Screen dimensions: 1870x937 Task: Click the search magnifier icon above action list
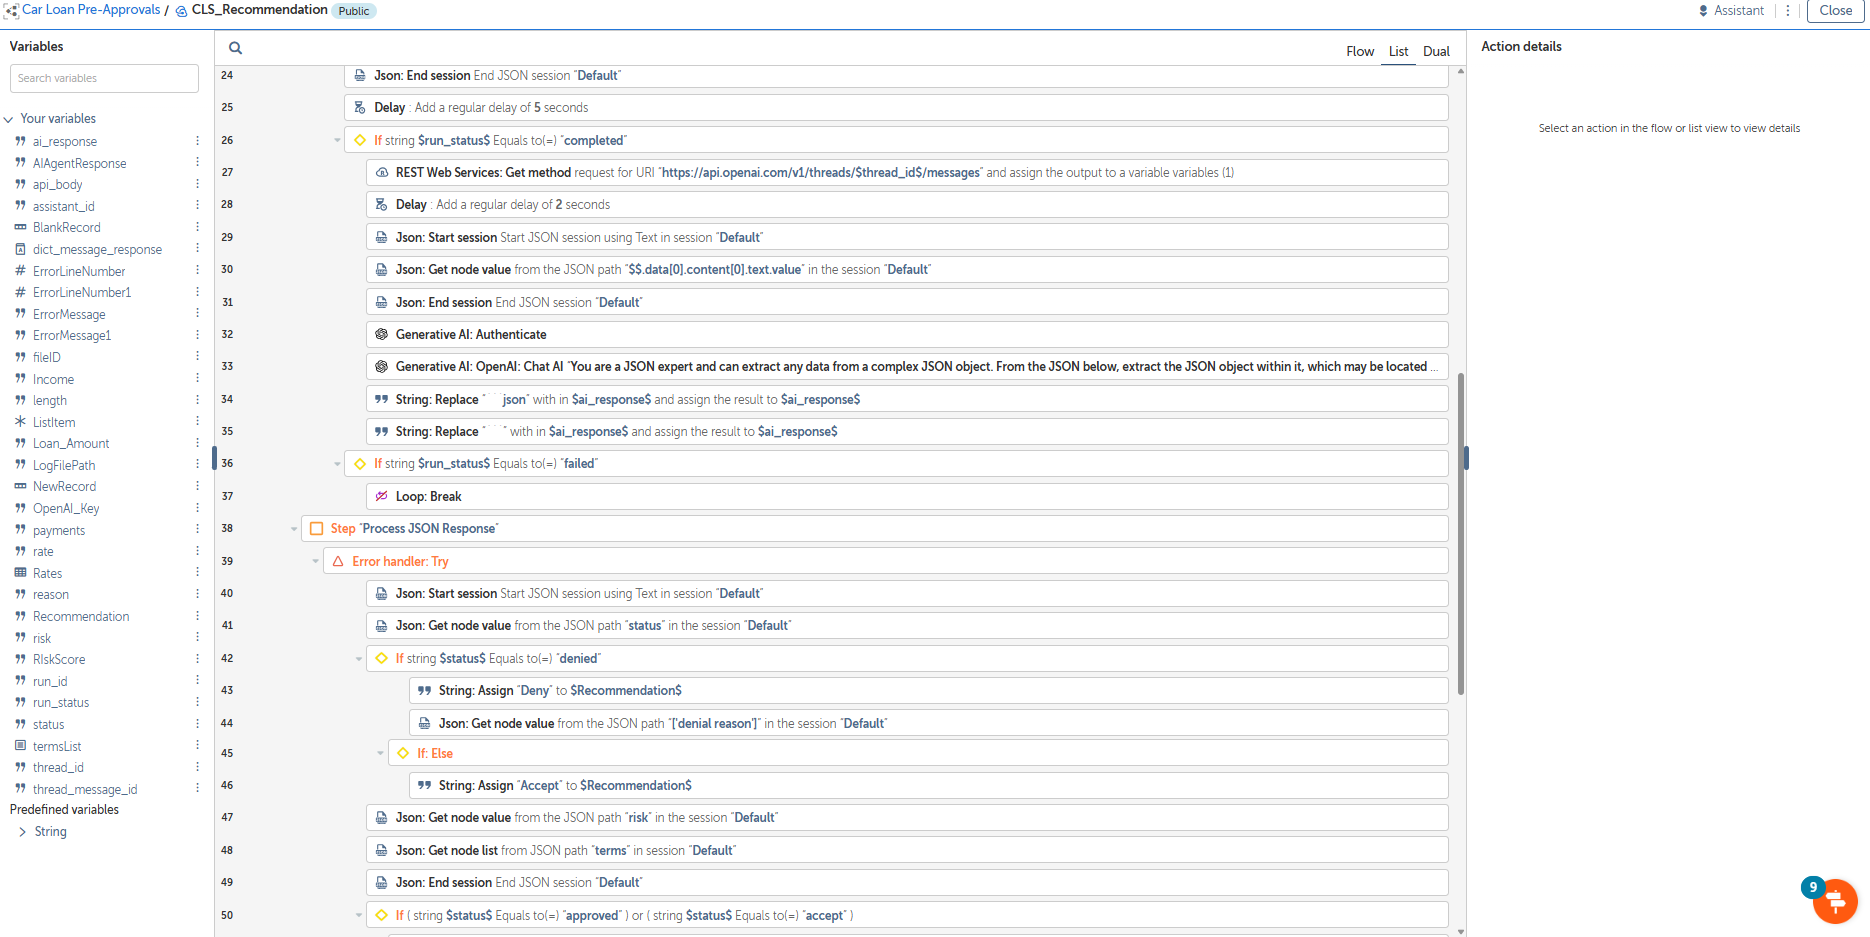click(235, 48)
